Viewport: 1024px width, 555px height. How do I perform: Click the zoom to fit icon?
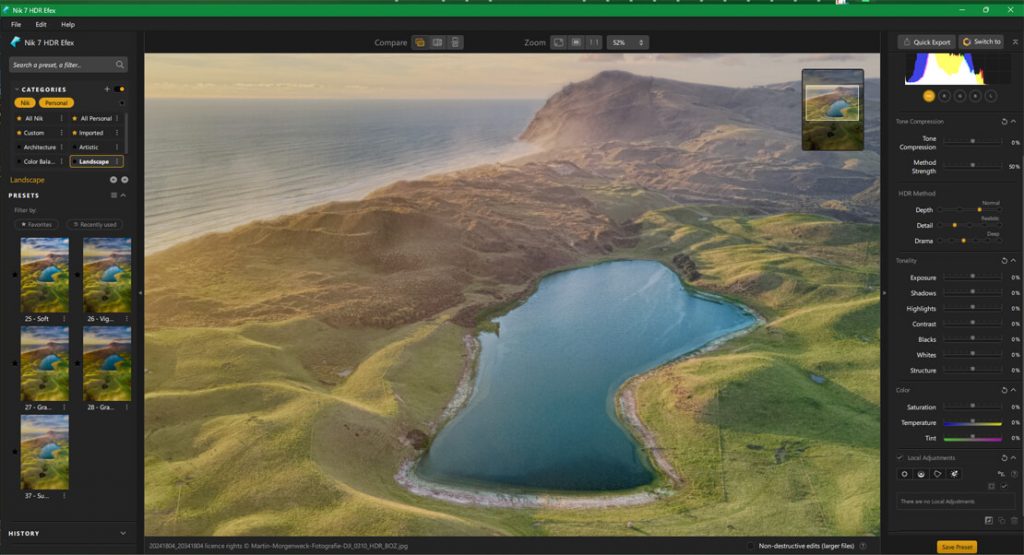click(x=558, y=43)
